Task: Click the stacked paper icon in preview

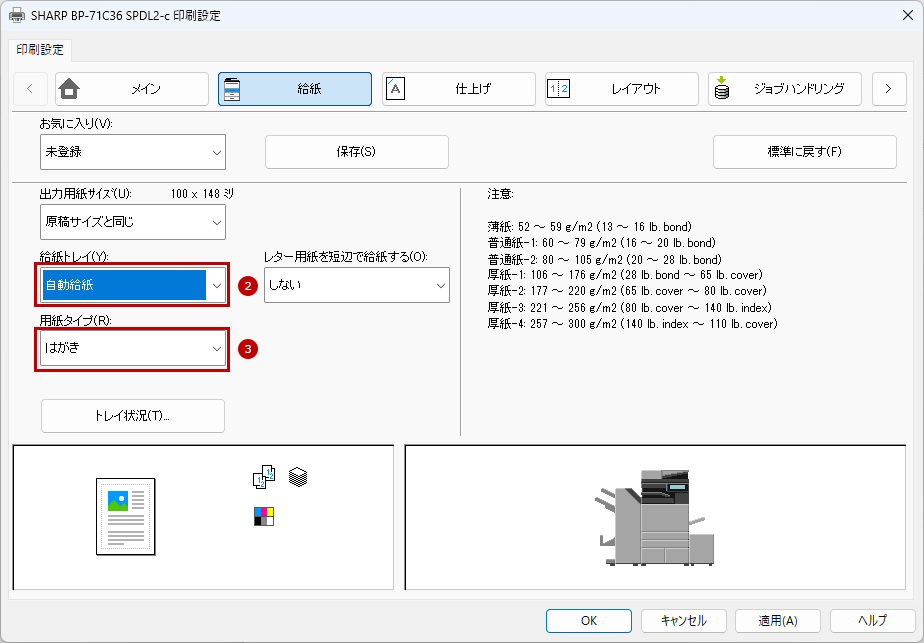Action: pos(298,478)
